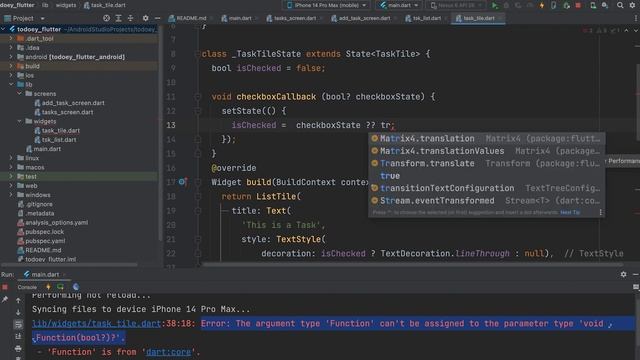Screen dimensions: 640x360
Task: Open Project panel options gear
Action: pos(145,18)
